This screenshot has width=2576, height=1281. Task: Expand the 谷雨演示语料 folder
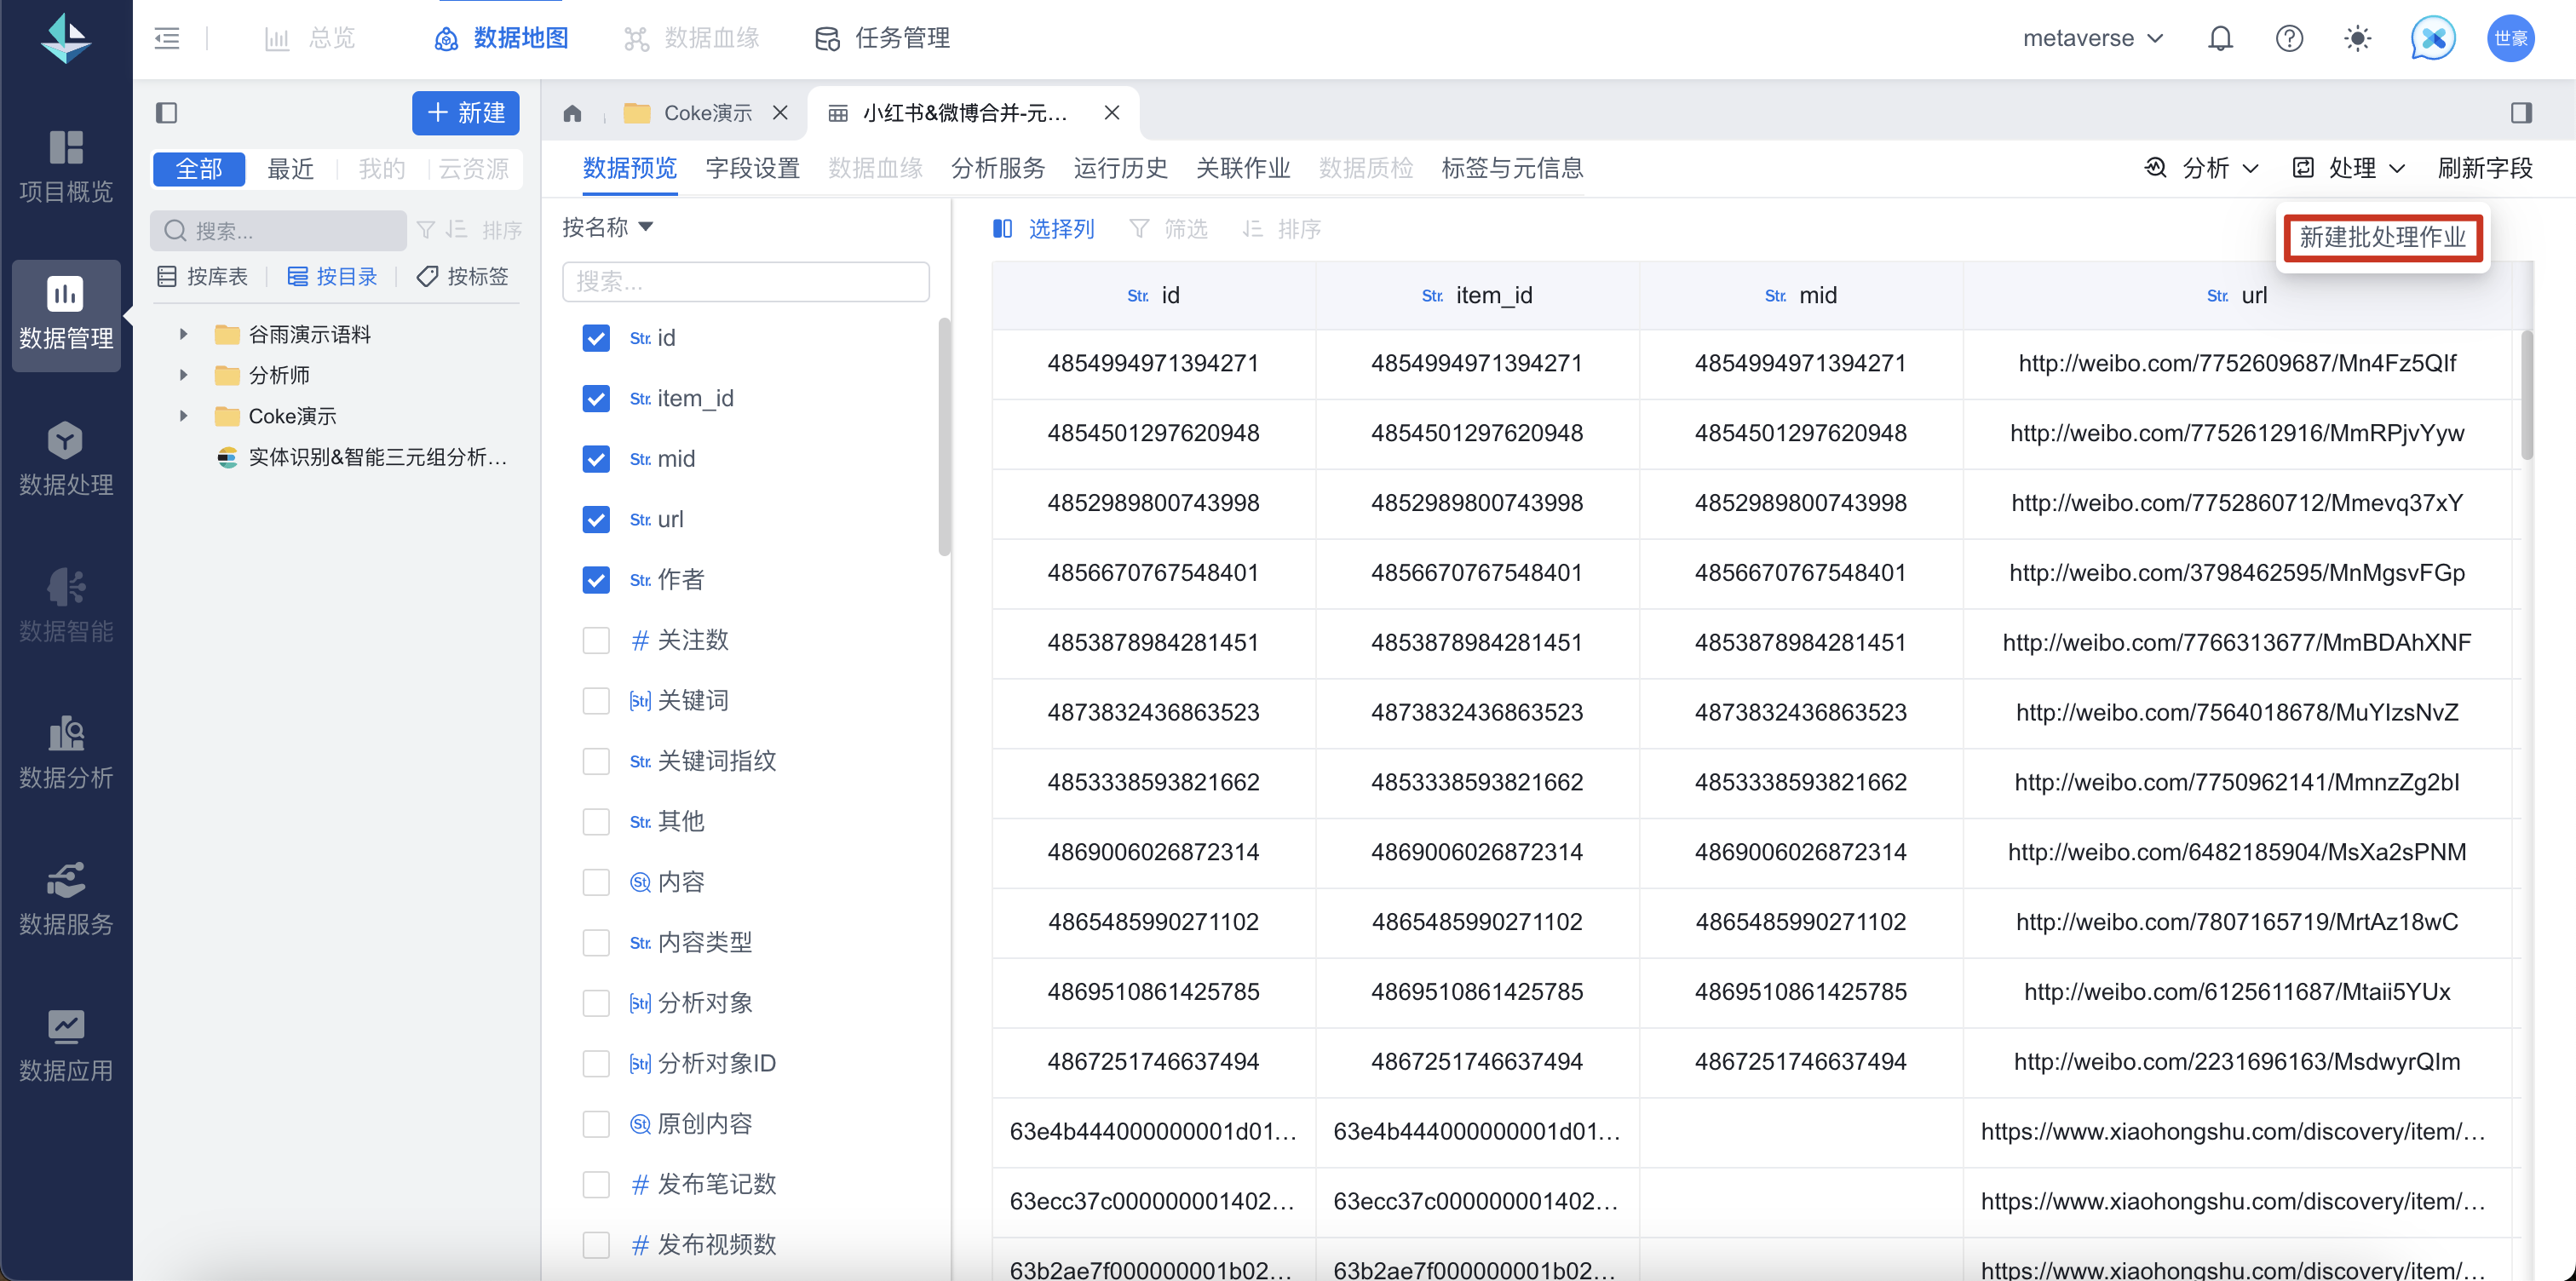(183, 334)
